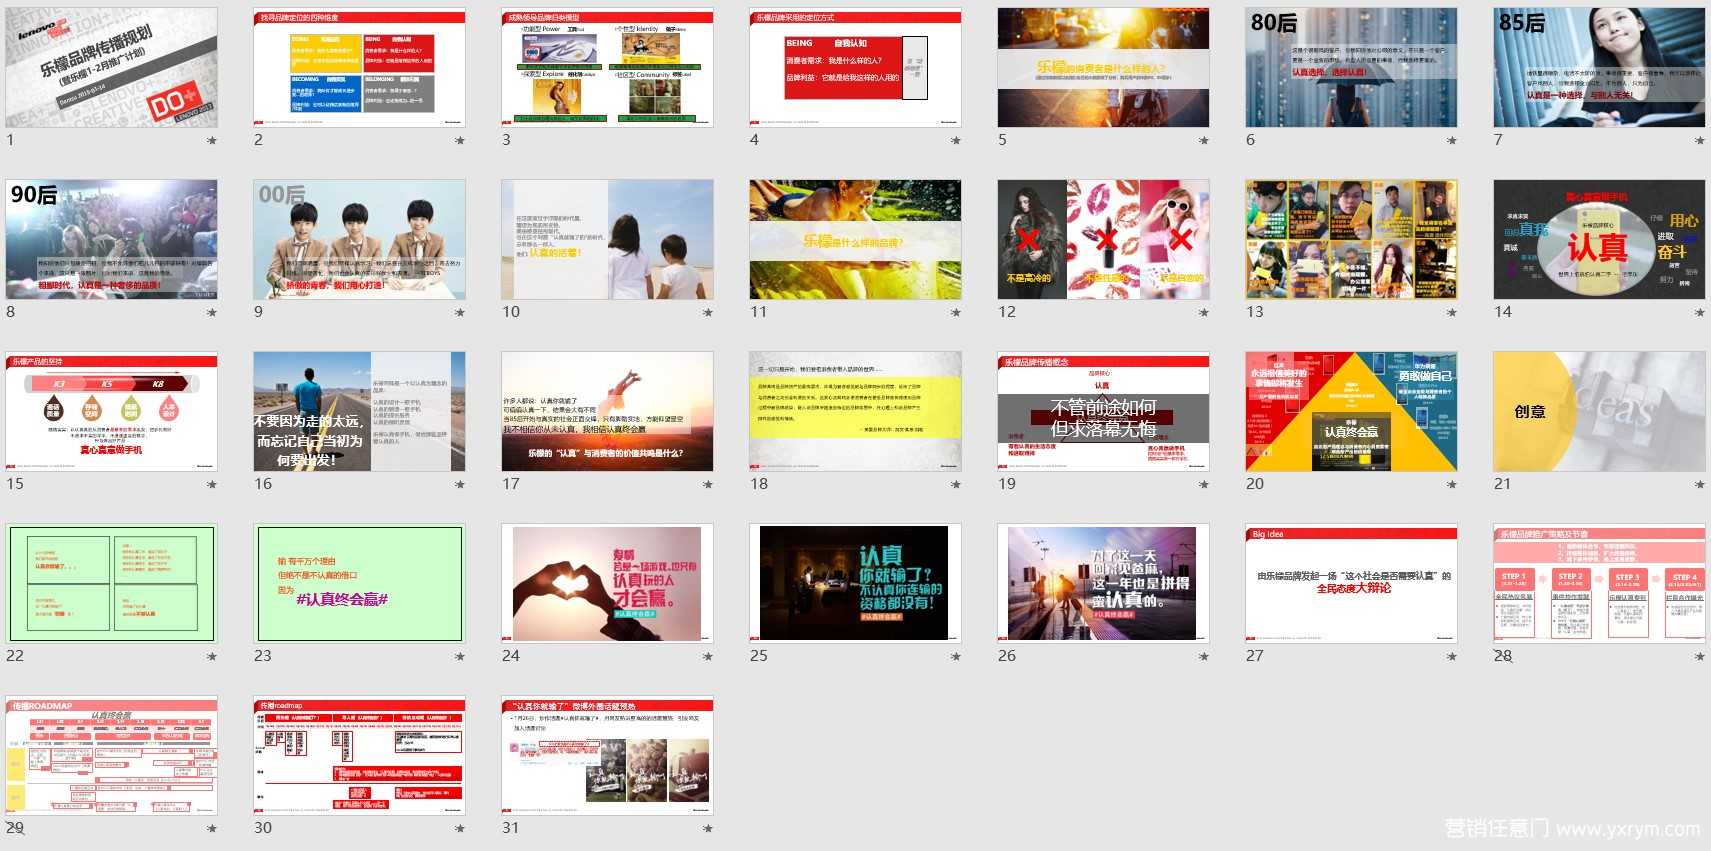Select the 90后 slide thumbnail
Image resolution: width=1711 pixels, height=851 pixels.
point(111,240)
